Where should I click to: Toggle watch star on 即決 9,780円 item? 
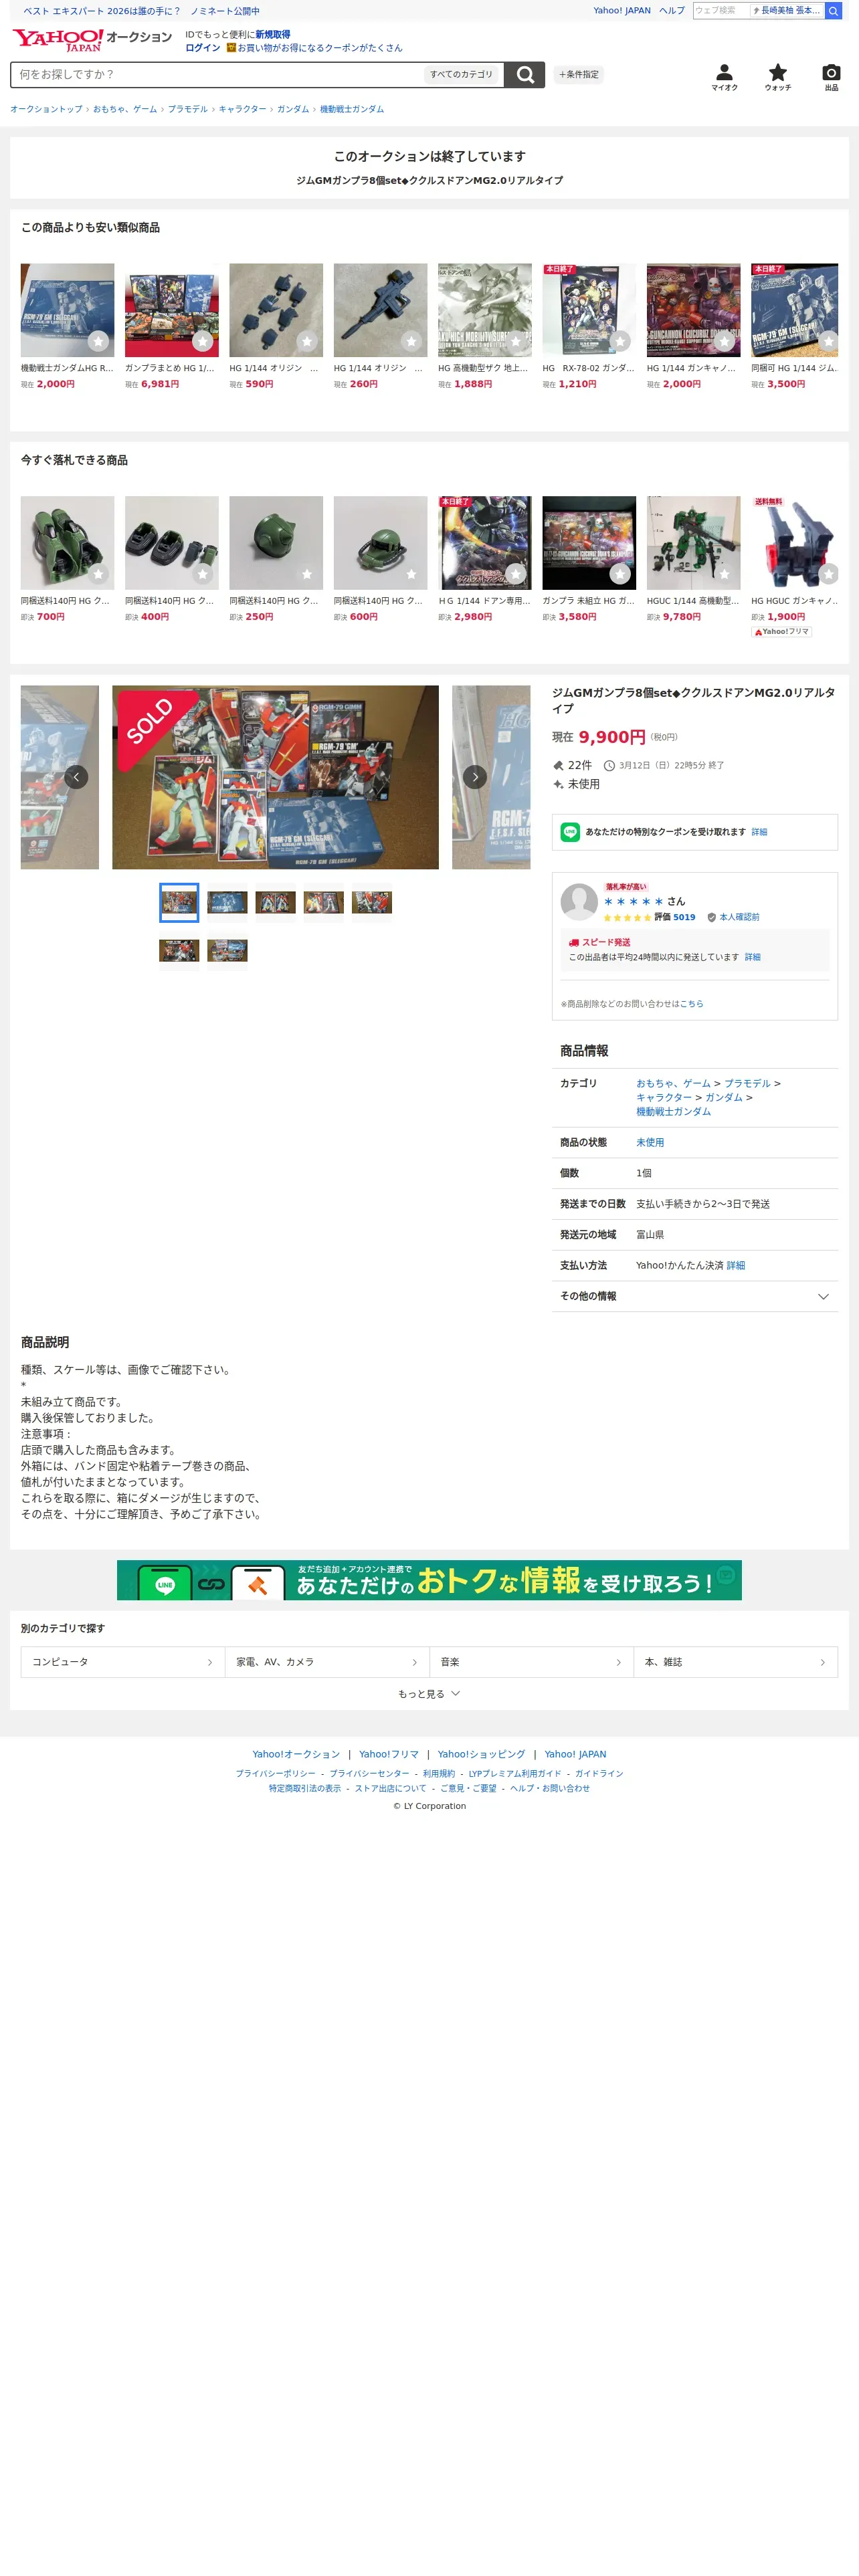pos(724,574)
